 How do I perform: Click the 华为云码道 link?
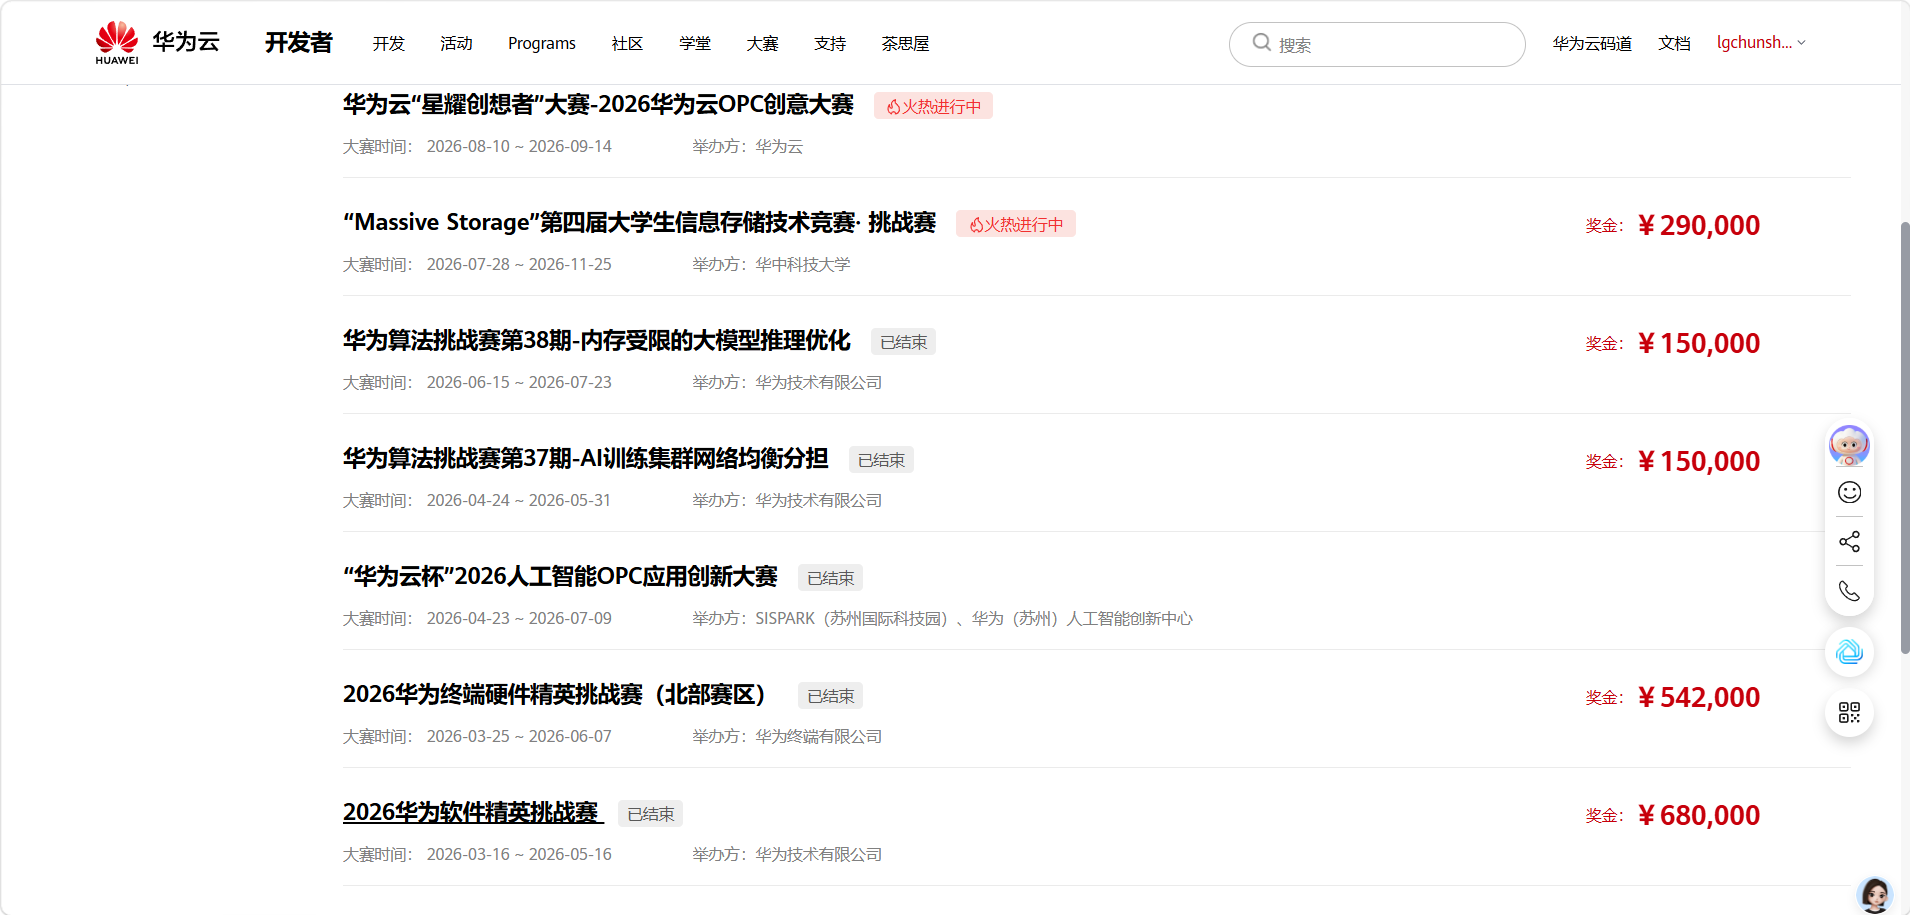click(1592, 43)
